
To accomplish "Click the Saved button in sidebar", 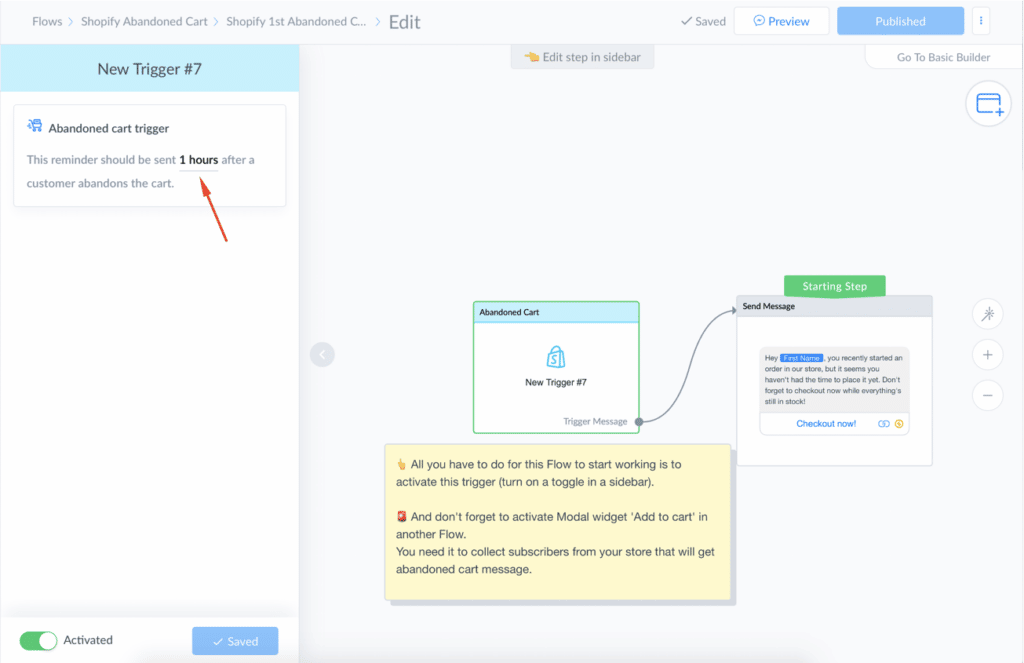I will tap(235, 641).
